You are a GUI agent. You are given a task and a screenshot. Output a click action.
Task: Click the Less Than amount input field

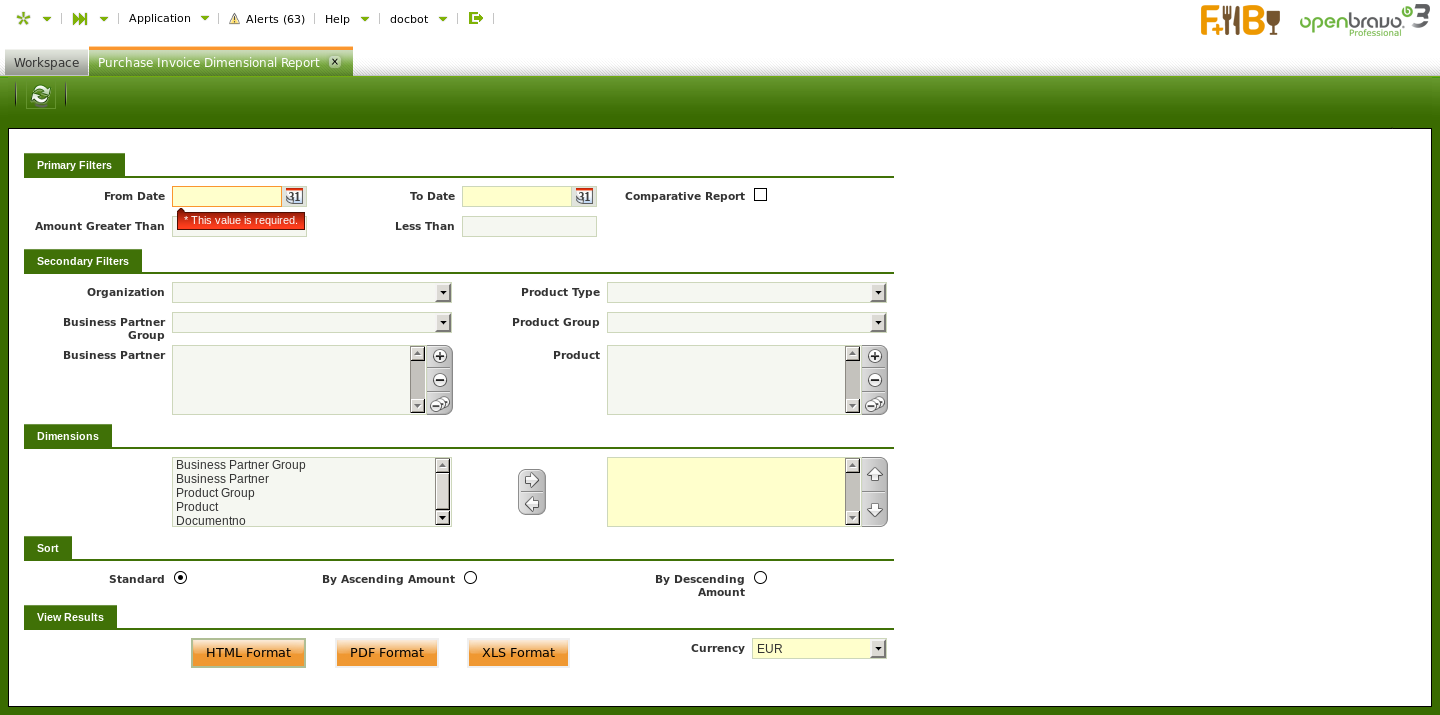(x=529, y=227)
